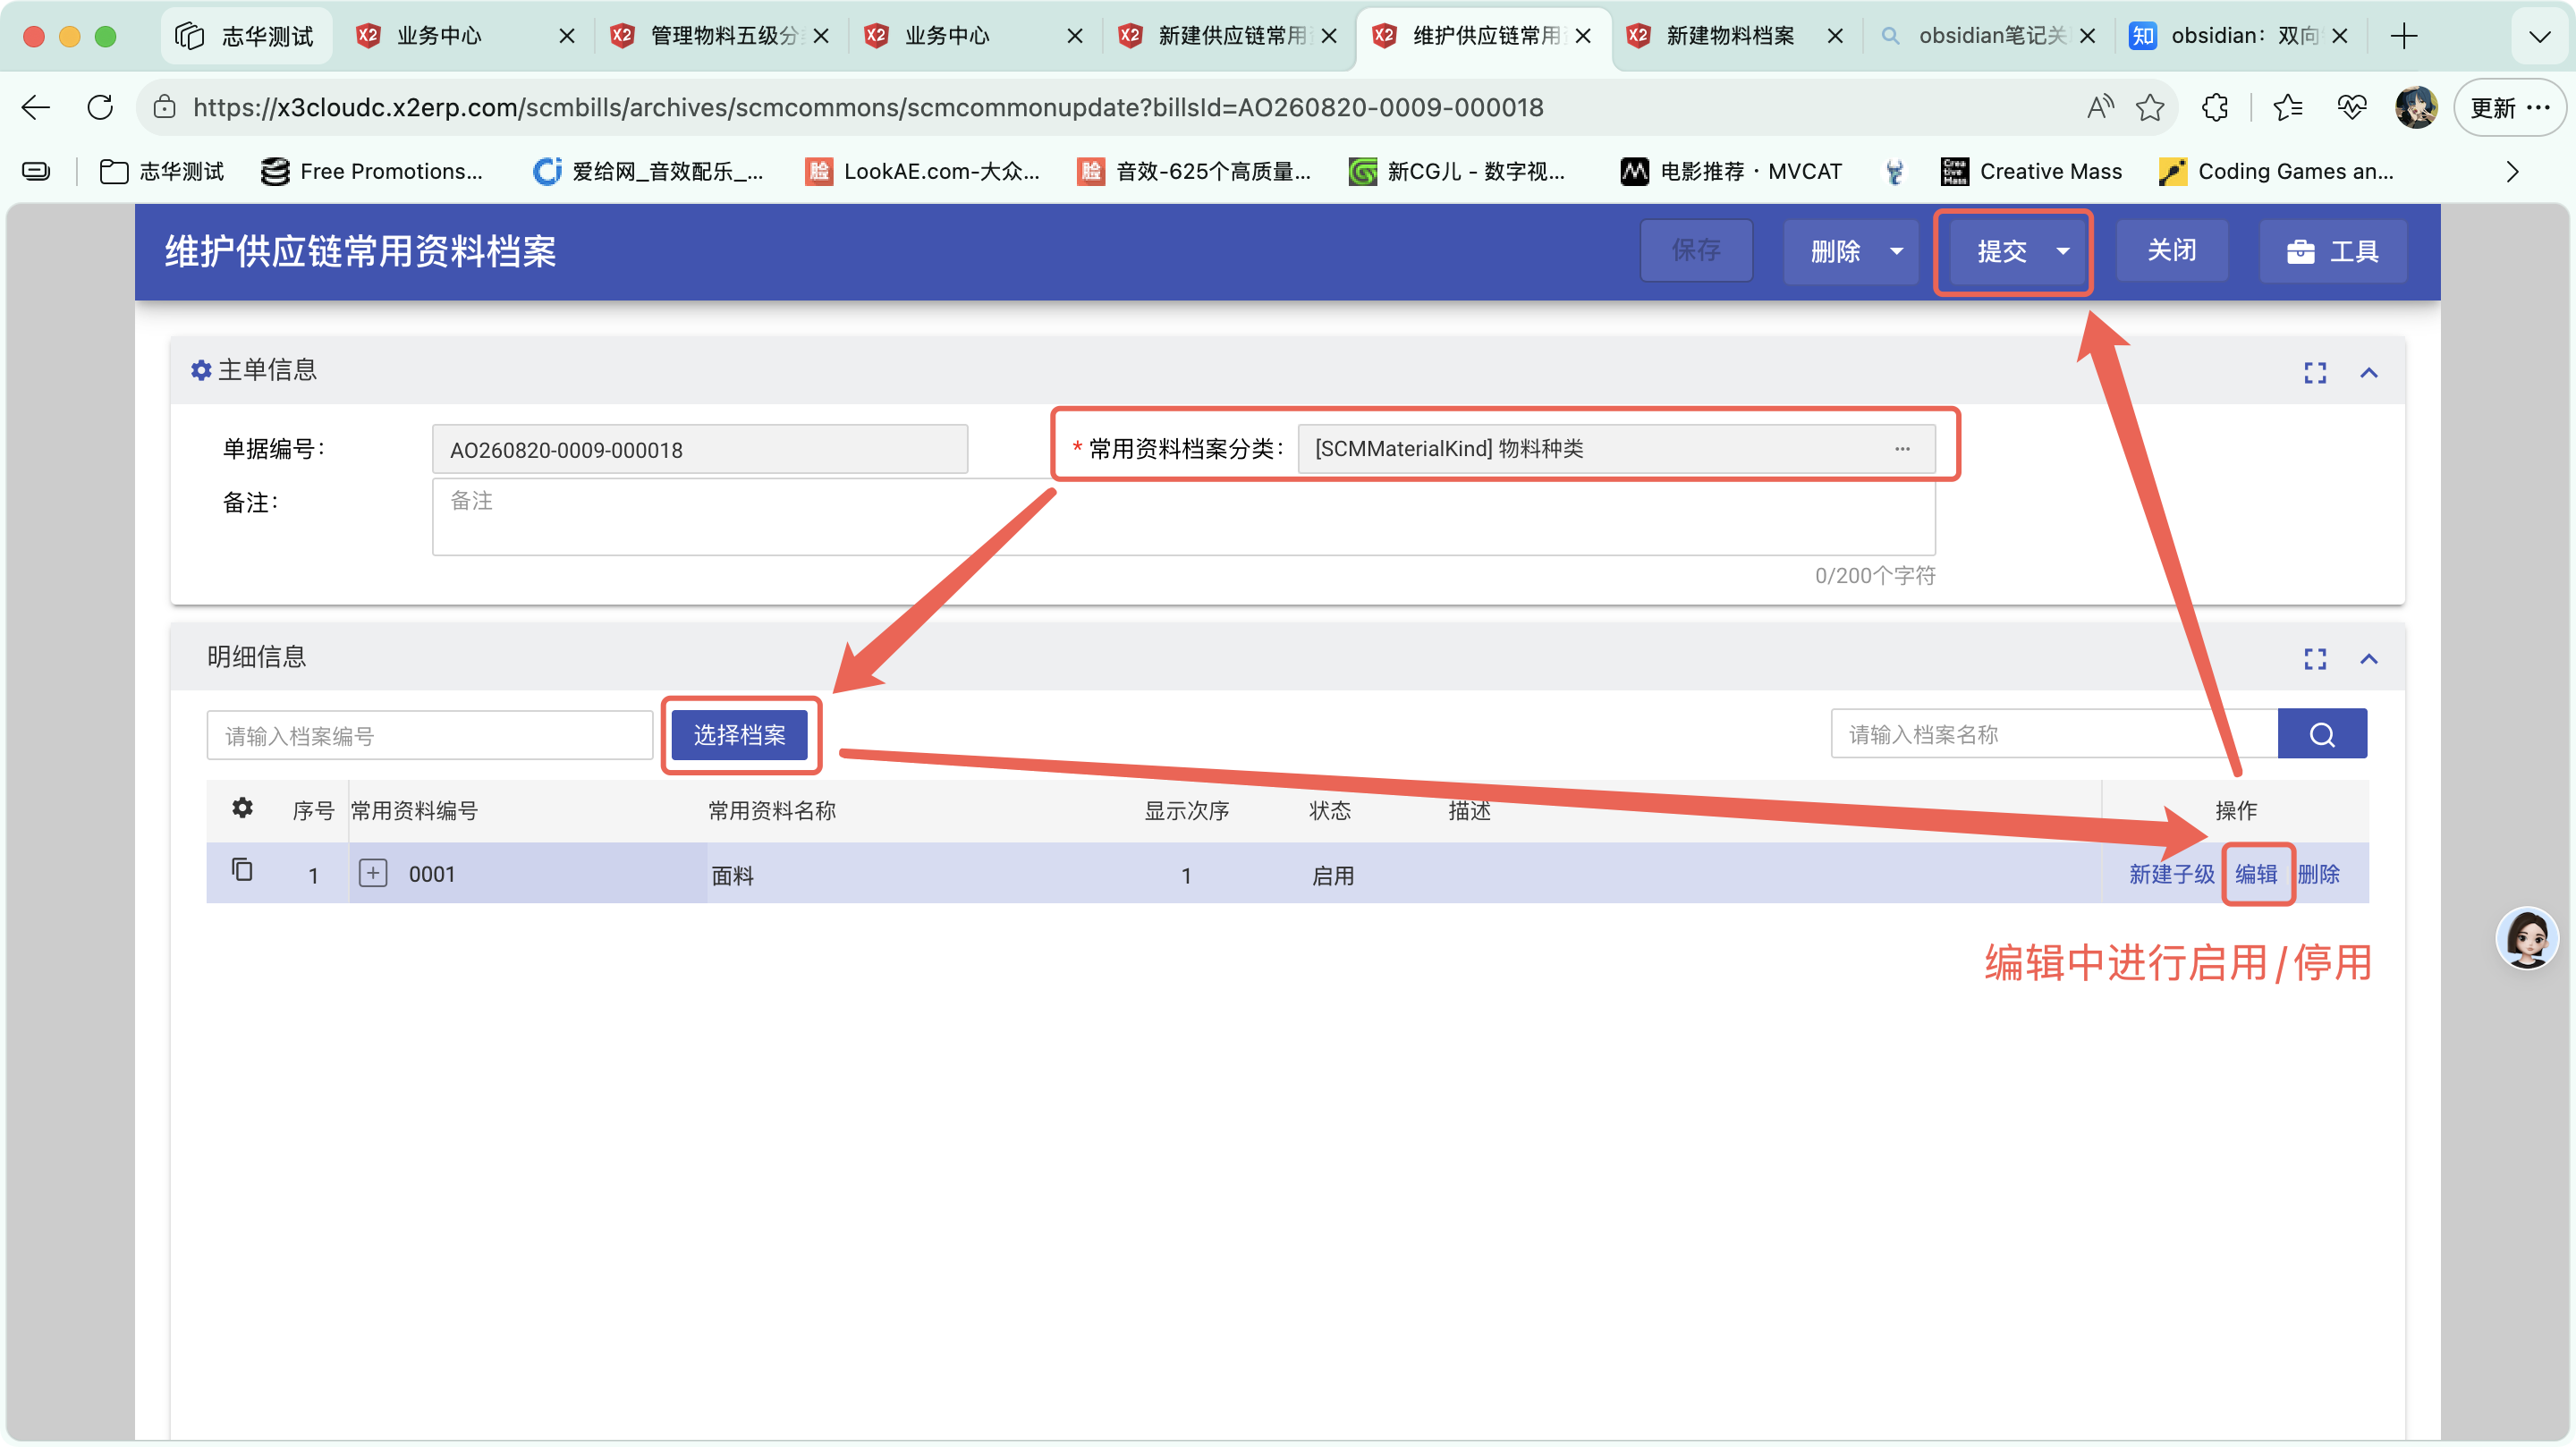
Task: Open the 志华测试 bookmark folder
Action: click(x=162, y=172)
